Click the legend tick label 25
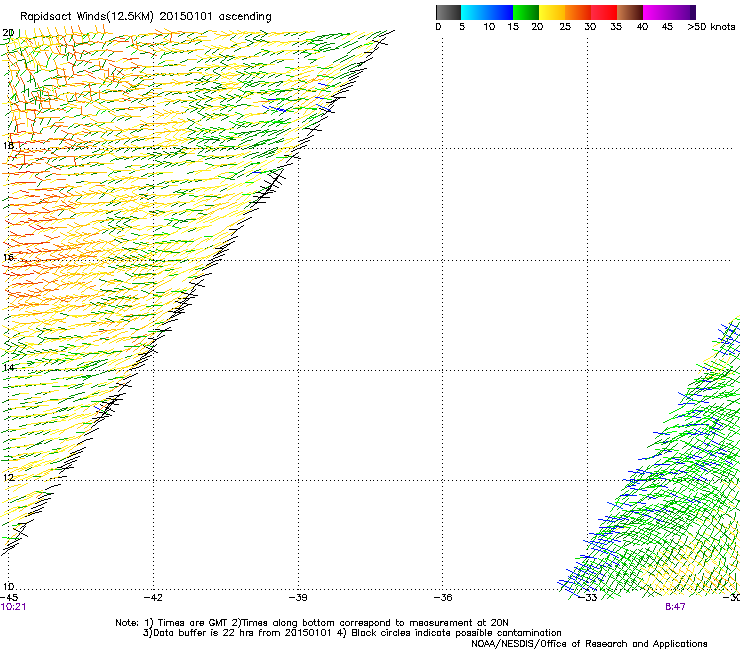740x650 pixels. 565,27
